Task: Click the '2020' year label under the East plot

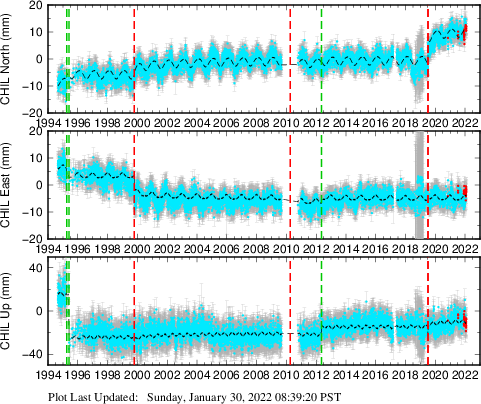Action: (435, 249)
